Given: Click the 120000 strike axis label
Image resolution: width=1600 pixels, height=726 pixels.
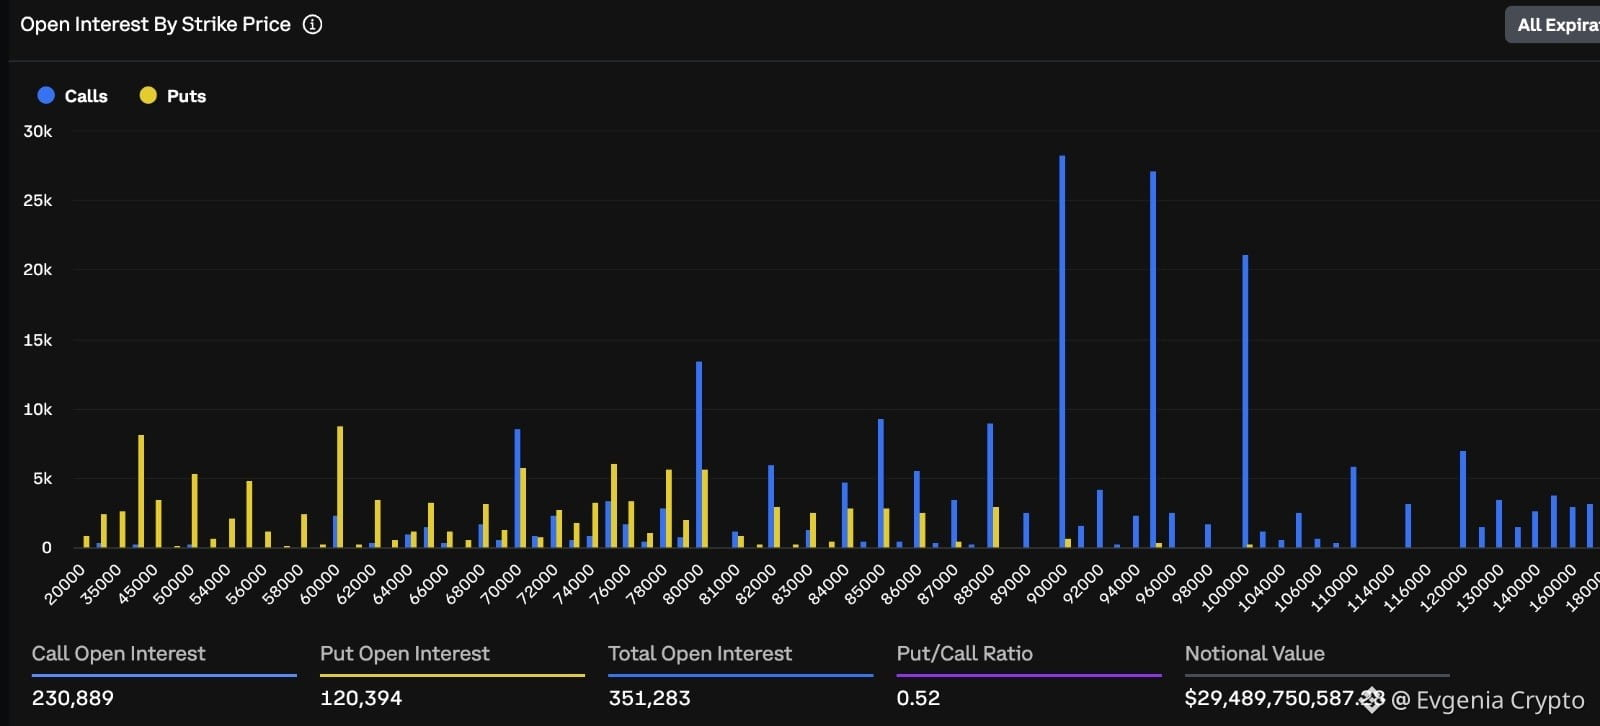Looking at the screenshot, I should [x=1444, y=586].
